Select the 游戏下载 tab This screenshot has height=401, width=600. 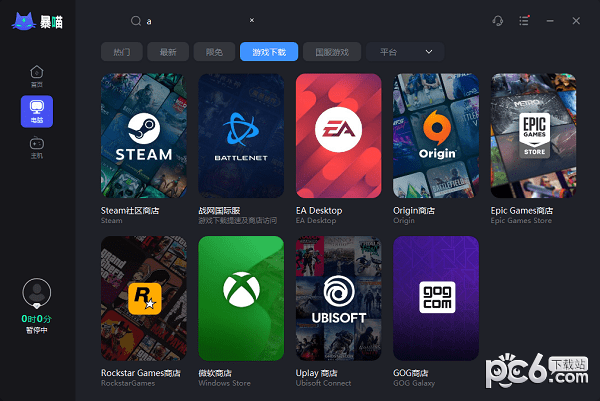(x=269, y=52)
